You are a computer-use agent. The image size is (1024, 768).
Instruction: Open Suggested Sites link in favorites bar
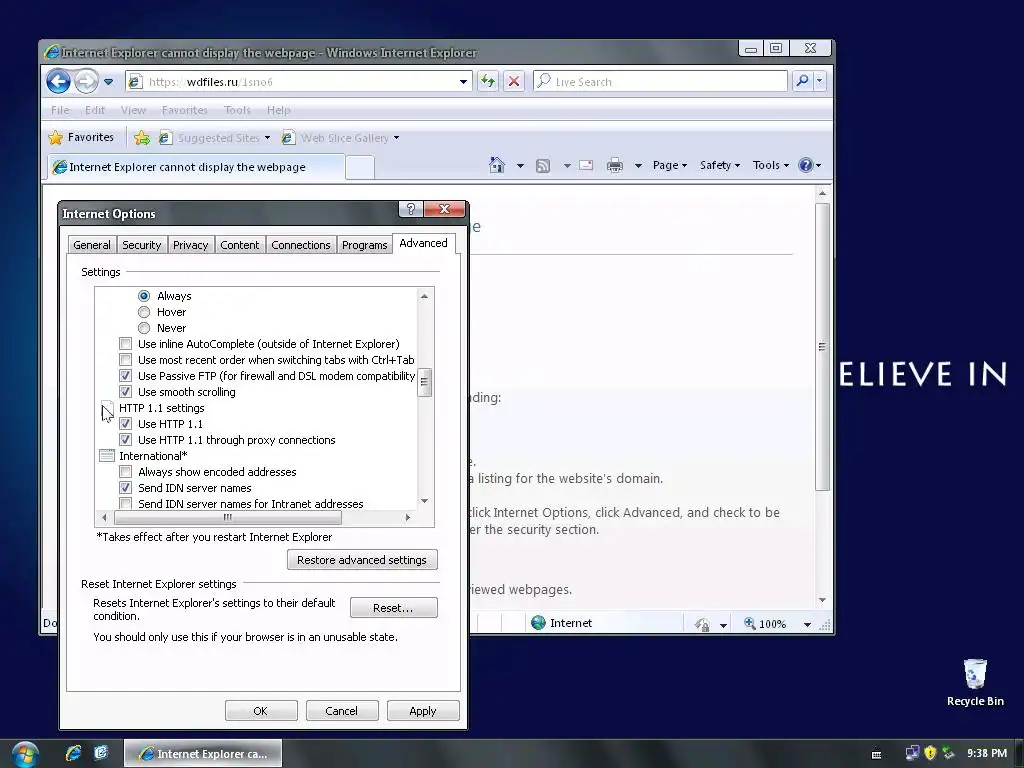tap(215, 138)
